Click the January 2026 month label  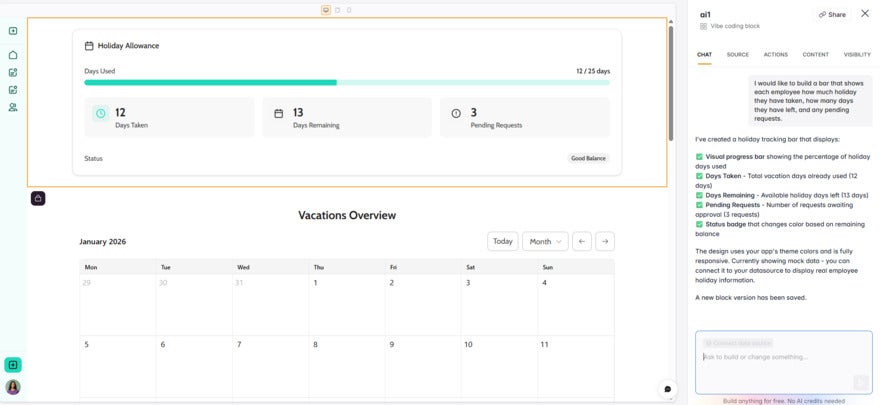point(103,242)
